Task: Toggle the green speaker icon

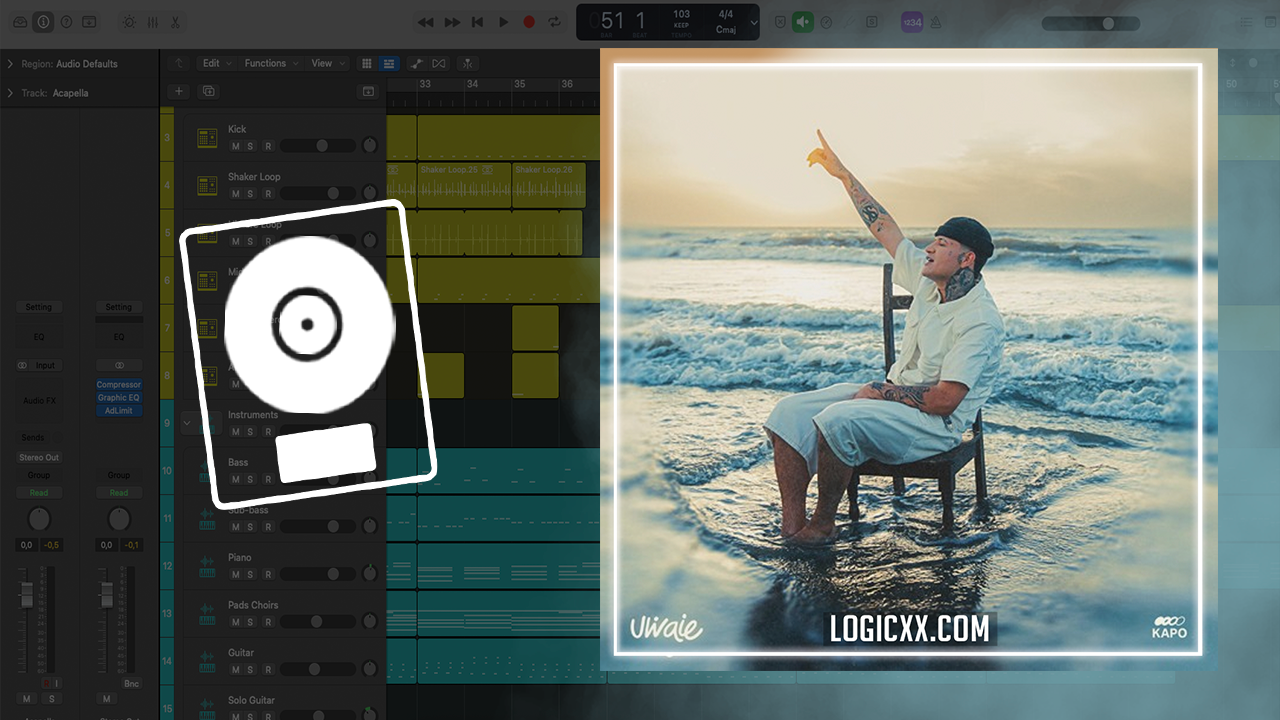Action: pos(803,22)
